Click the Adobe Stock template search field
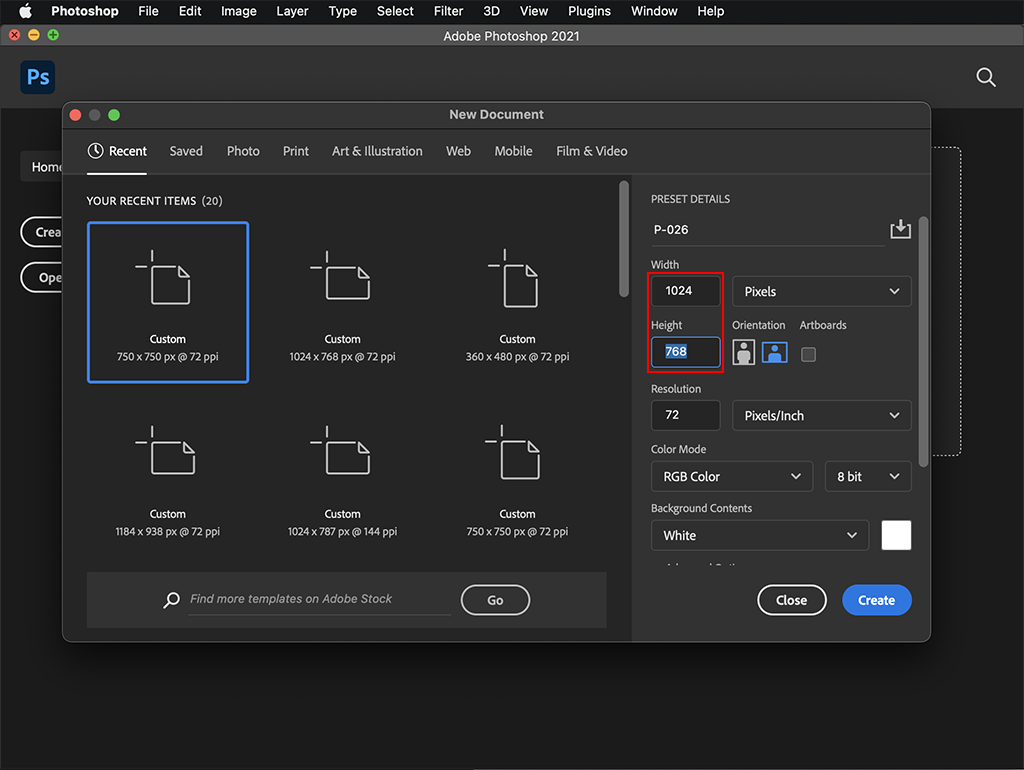The width and height of the screenshot is (1024, 770). pos(319,599)
